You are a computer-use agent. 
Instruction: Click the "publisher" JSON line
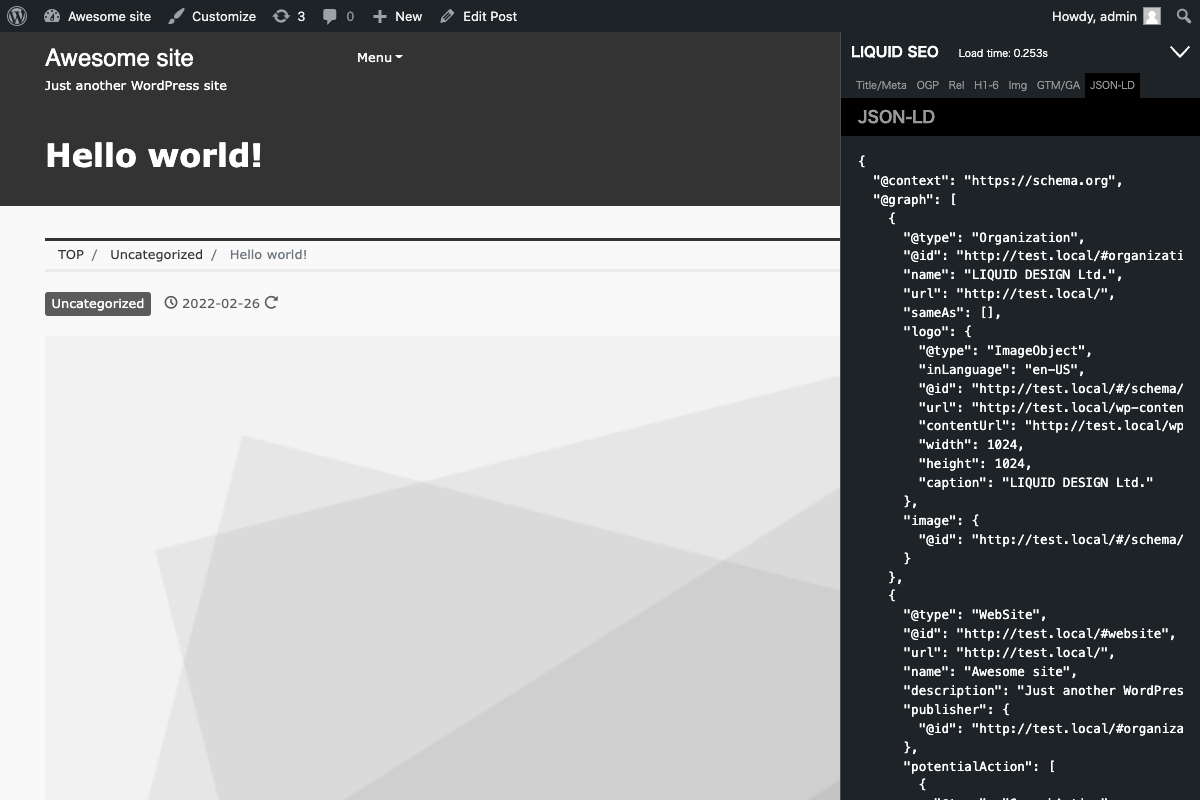pos(956,710)
